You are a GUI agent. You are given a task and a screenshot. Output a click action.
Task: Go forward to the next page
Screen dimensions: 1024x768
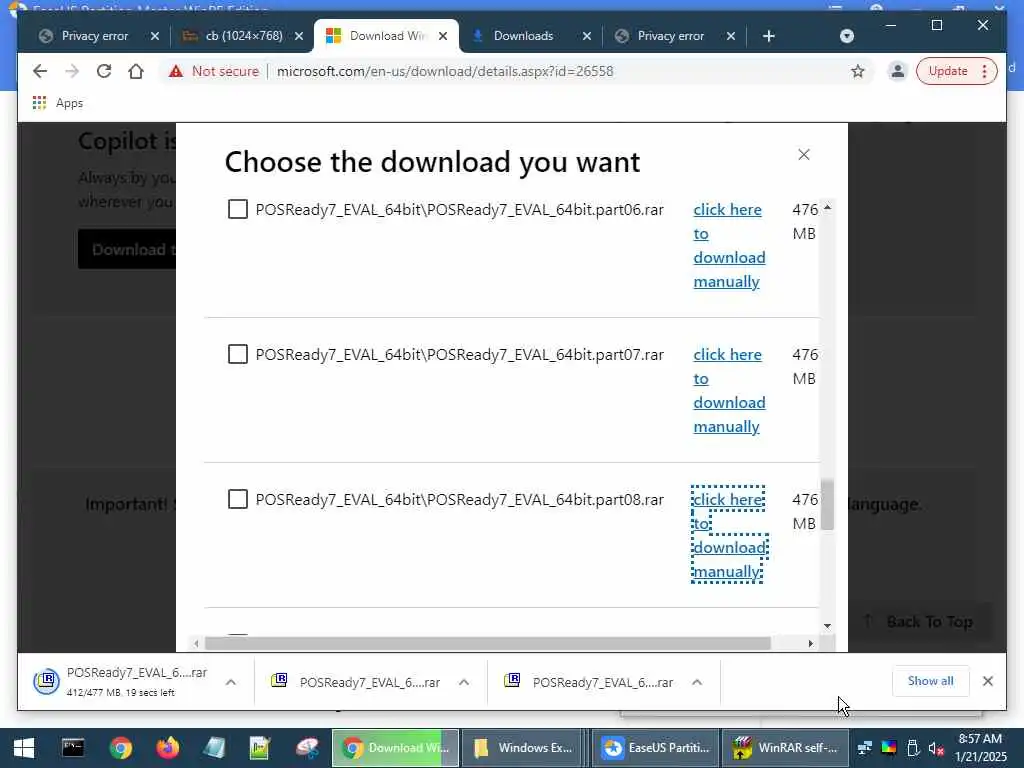(72, 71)
